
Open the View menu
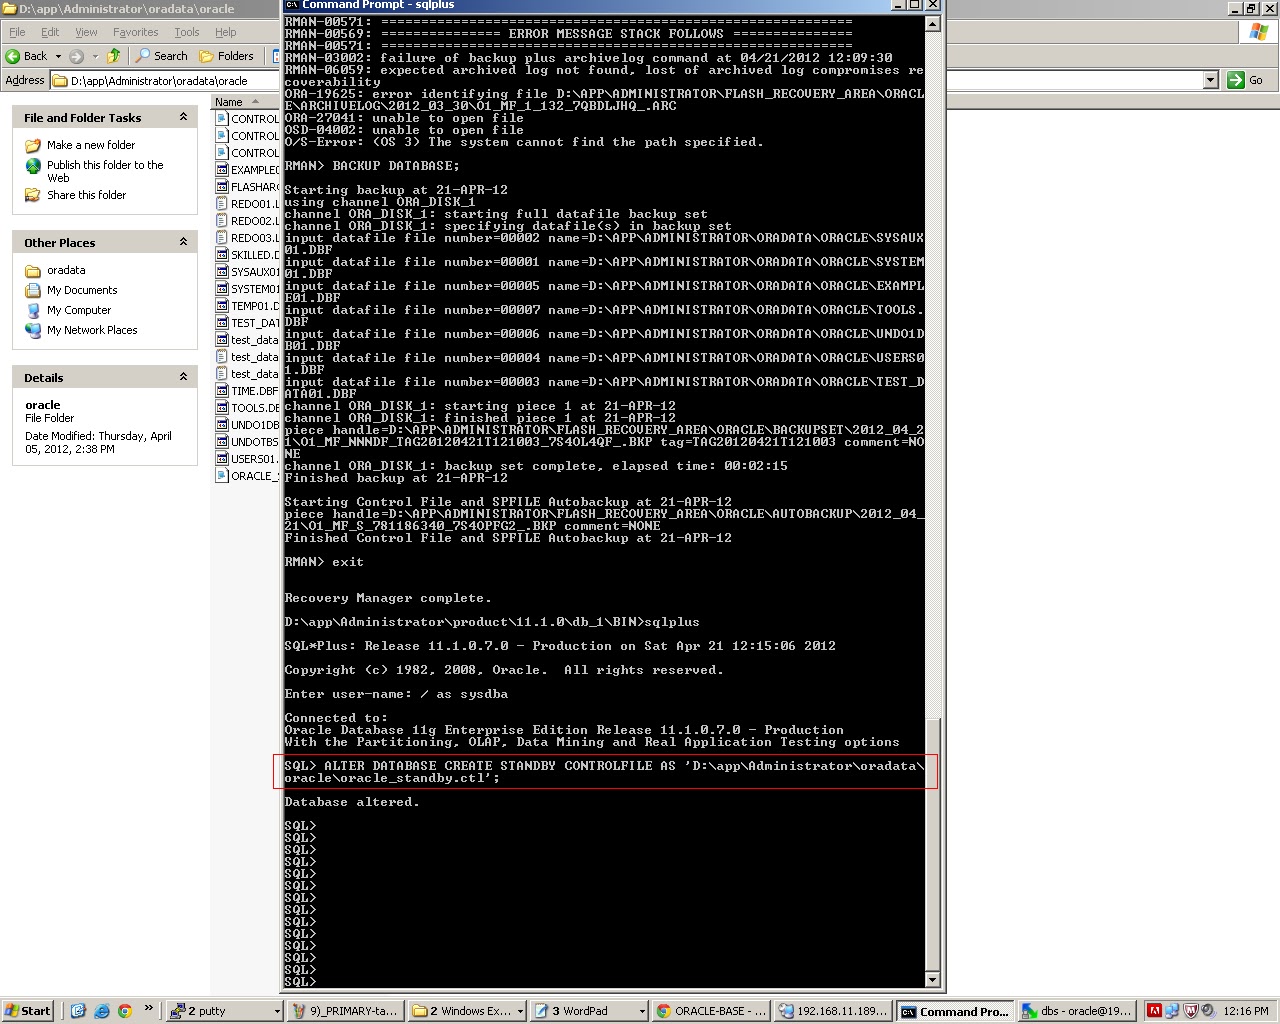coord(86,31)
